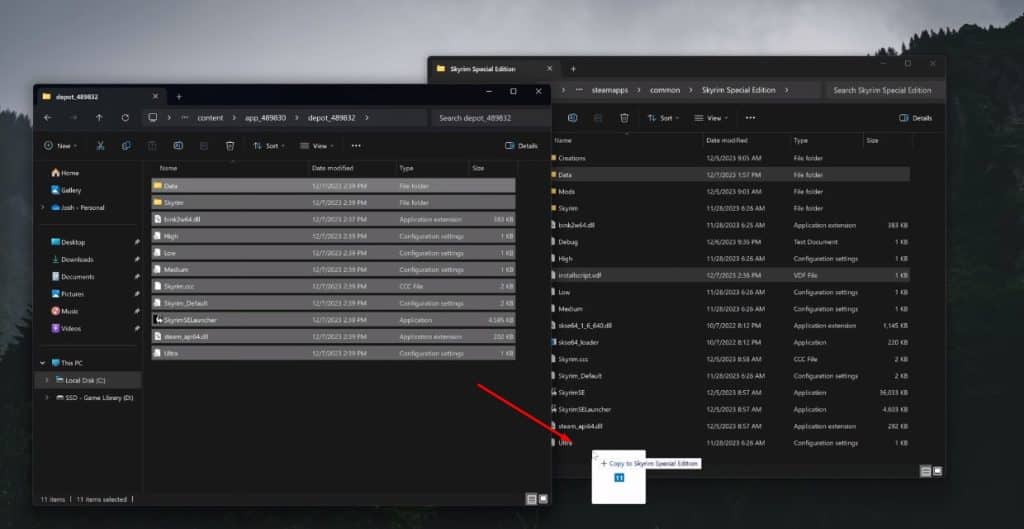Select the Creations folder in Skyrim window

pyautogui.click(x=730, y=158)
